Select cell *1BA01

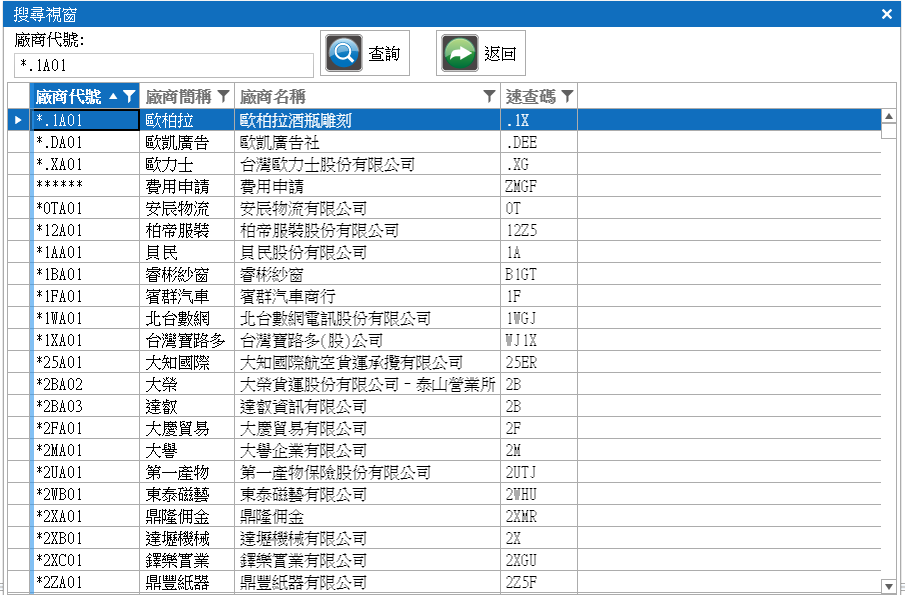coord(85,274)
